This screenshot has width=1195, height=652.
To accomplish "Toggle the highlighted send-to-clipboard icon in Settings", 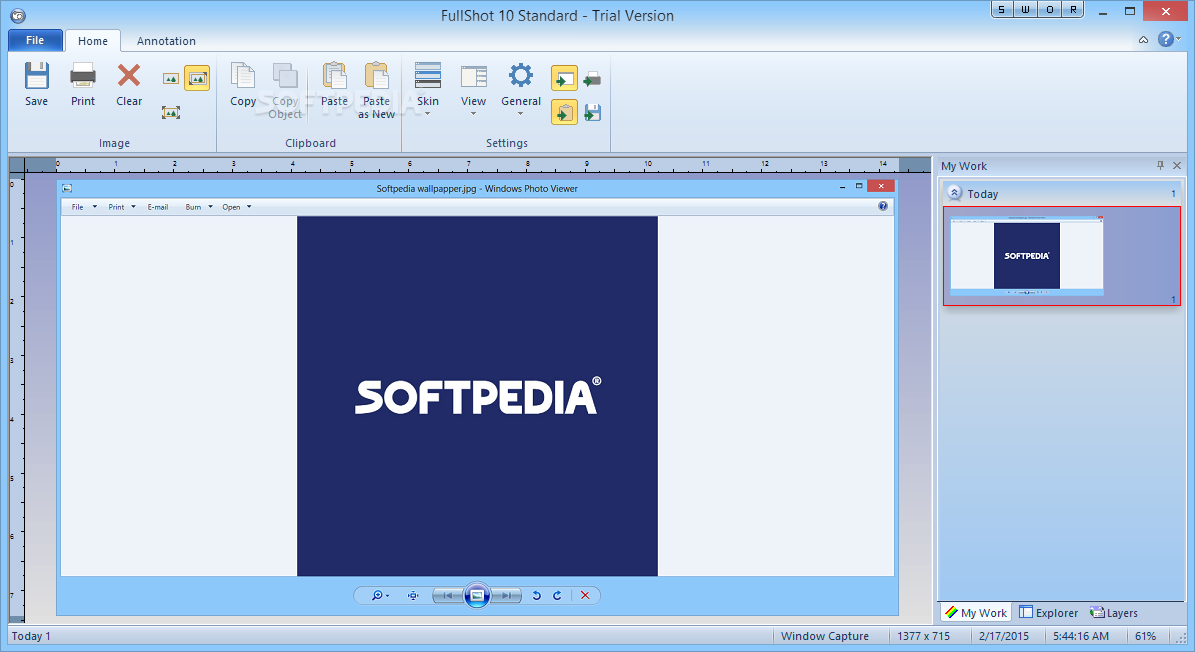I will [564, 113].
